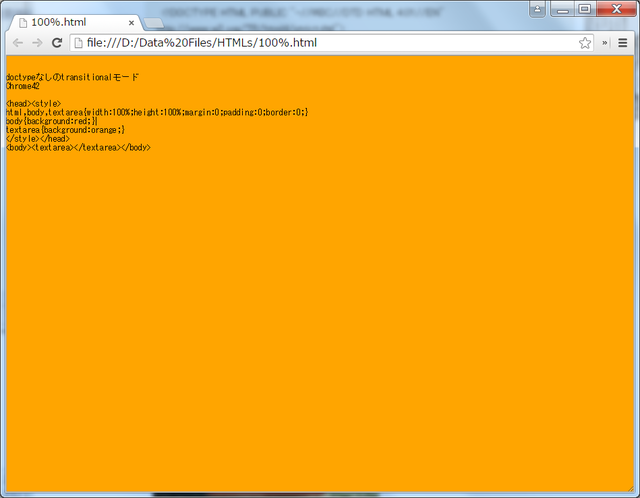Click the browser forward arrow
Screen dimensions: 640x498
click(x=37, y=43)
